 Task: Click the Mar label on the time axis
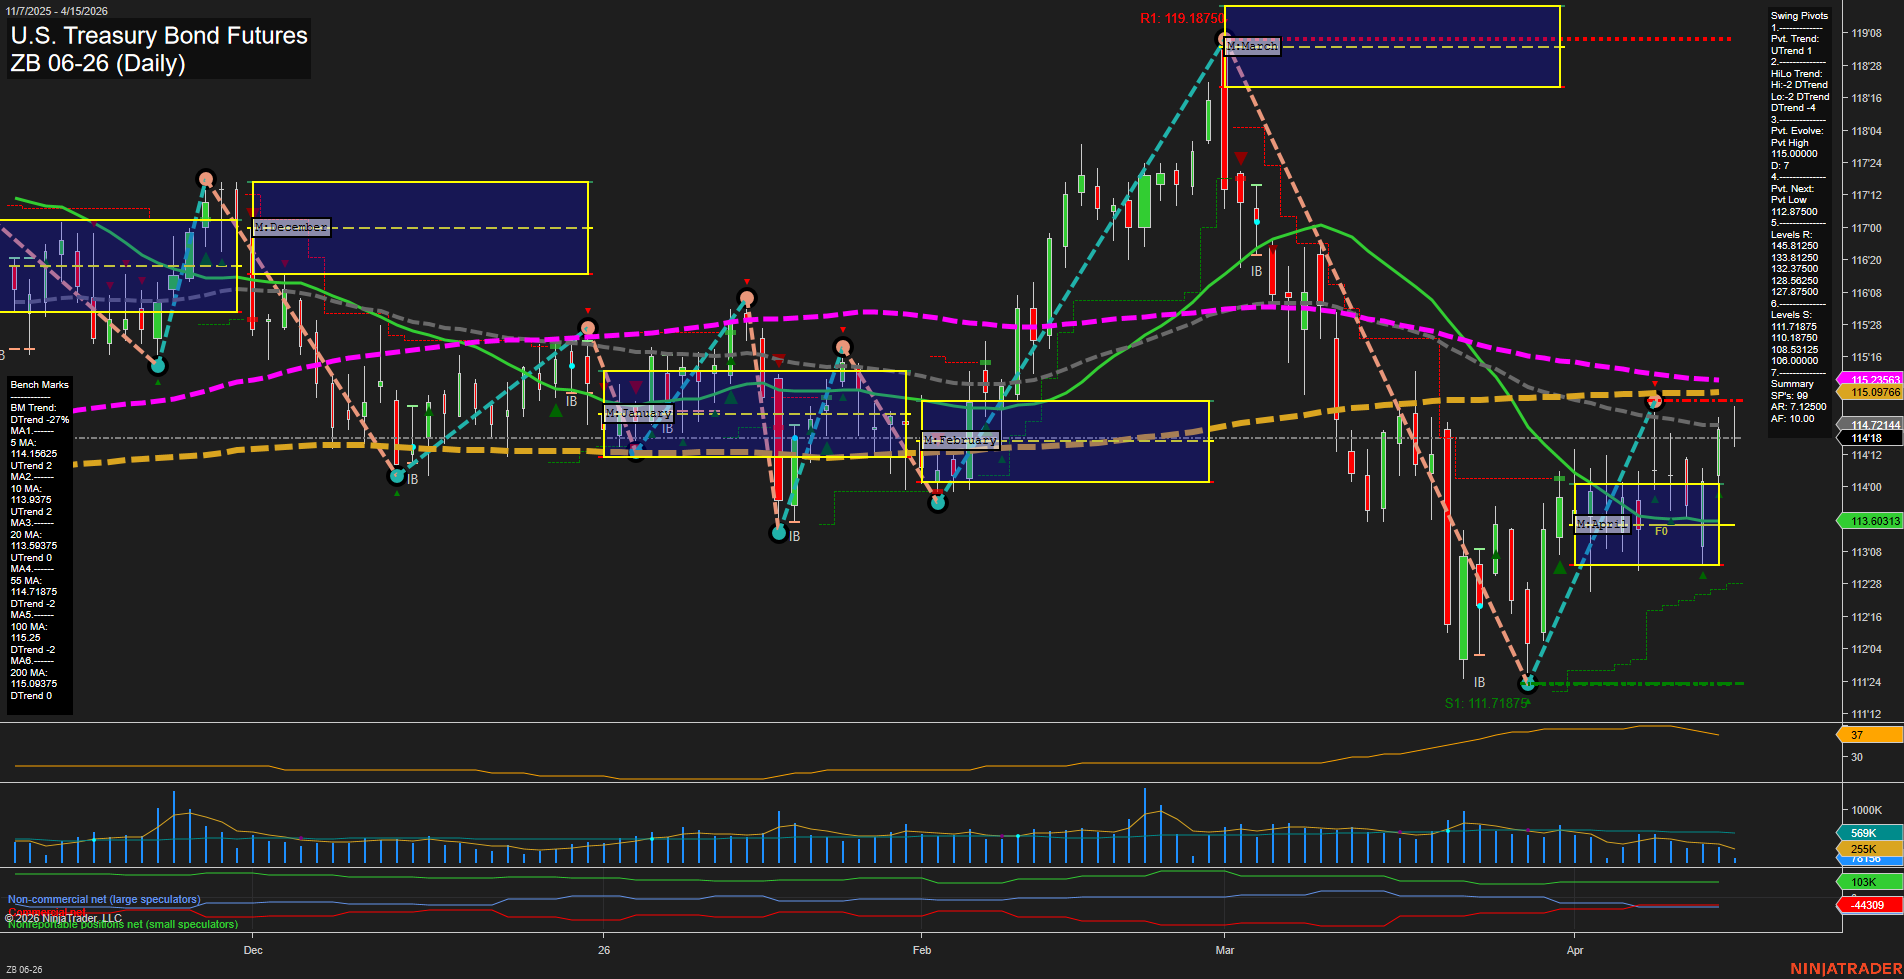(1225, 950)
